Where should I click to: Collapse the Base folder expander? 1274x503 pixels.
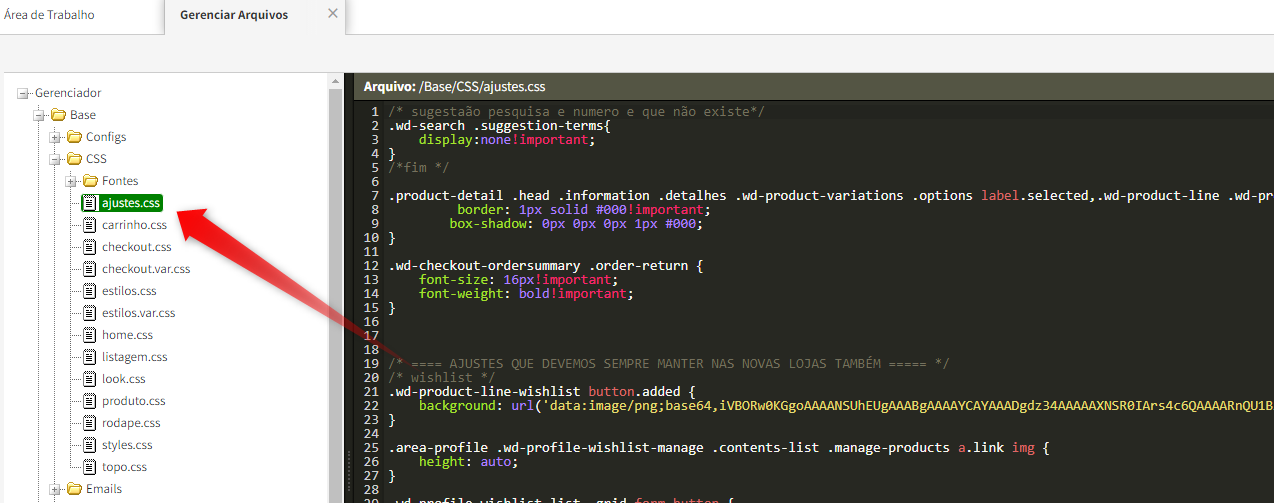click(40, 115)
